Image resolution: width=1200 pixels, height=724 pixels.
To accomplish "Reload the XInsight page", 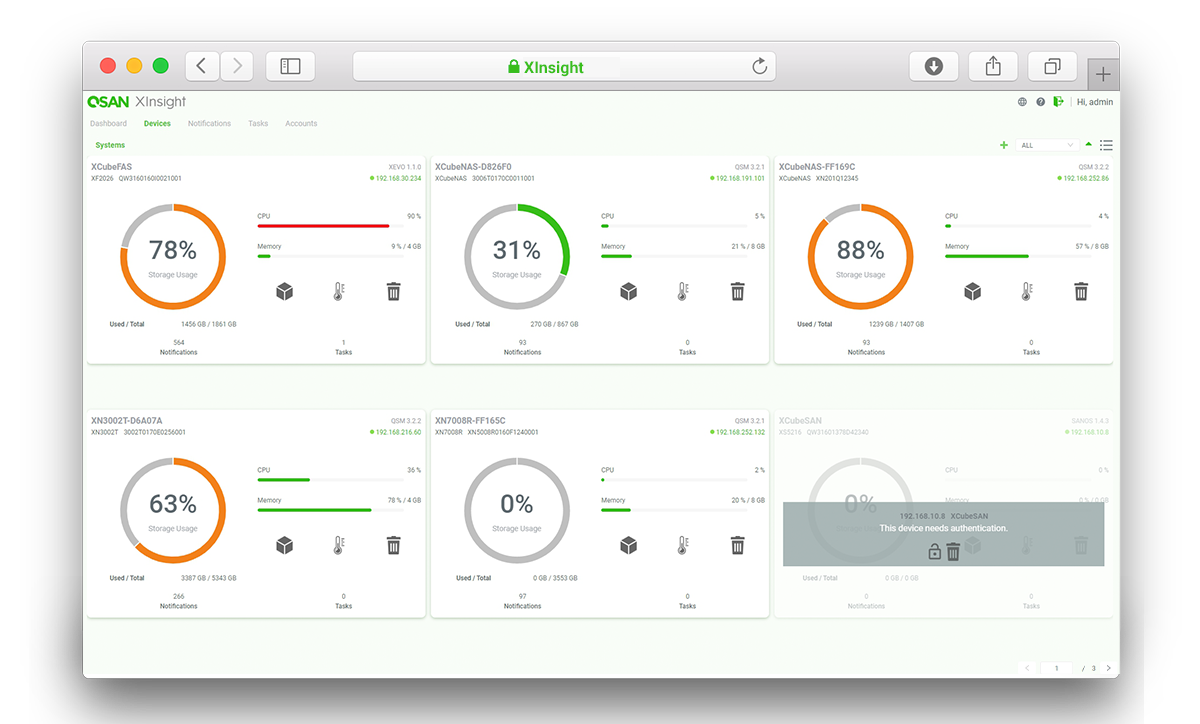I will [760, 66].
